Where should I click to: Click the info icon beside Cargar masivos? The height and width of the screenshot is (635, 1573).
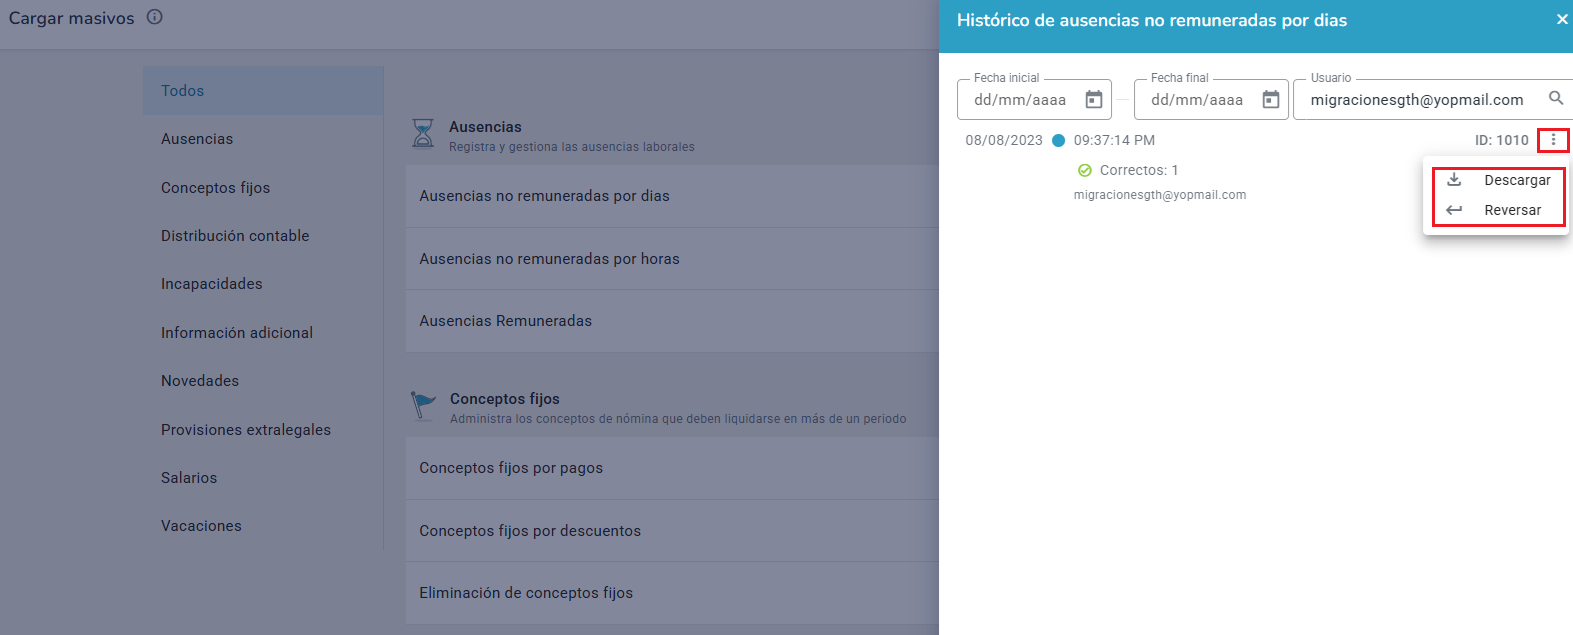click(x=155, y=17)
